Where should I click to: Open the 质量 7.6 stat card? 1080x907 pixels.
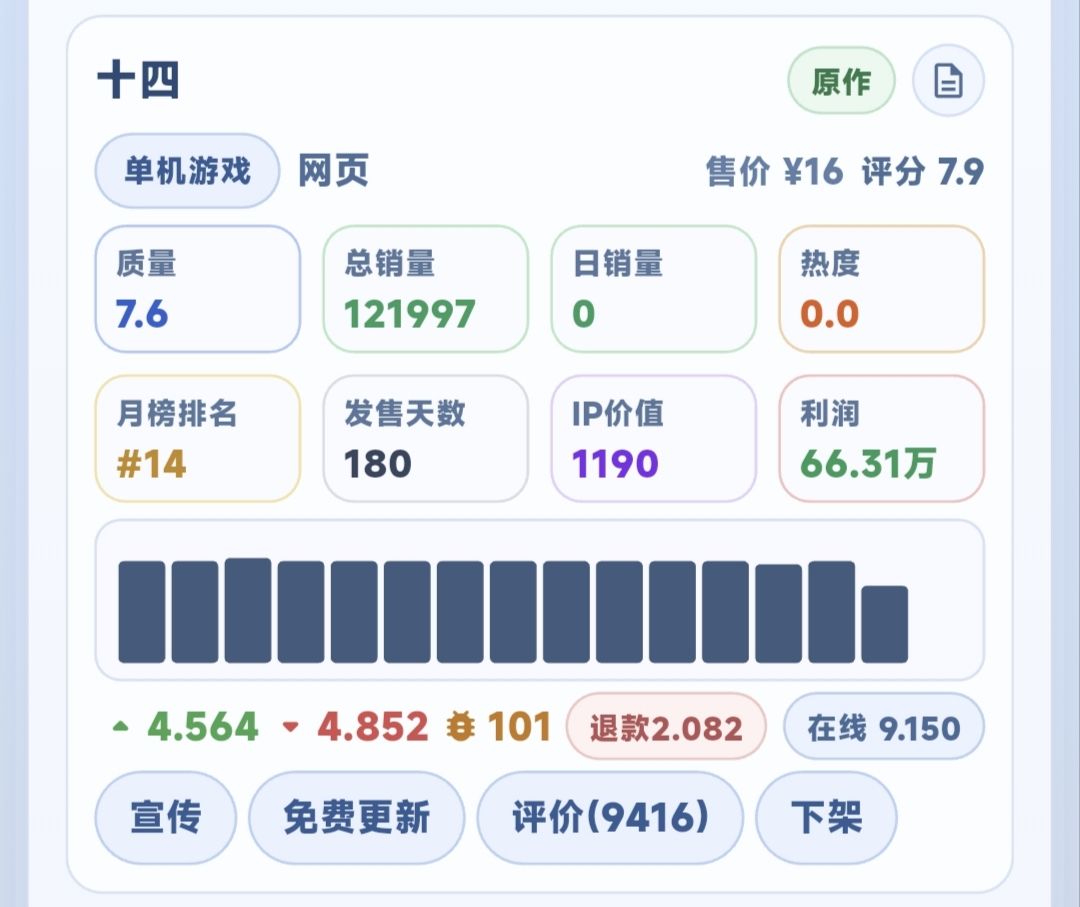[198, 289]
